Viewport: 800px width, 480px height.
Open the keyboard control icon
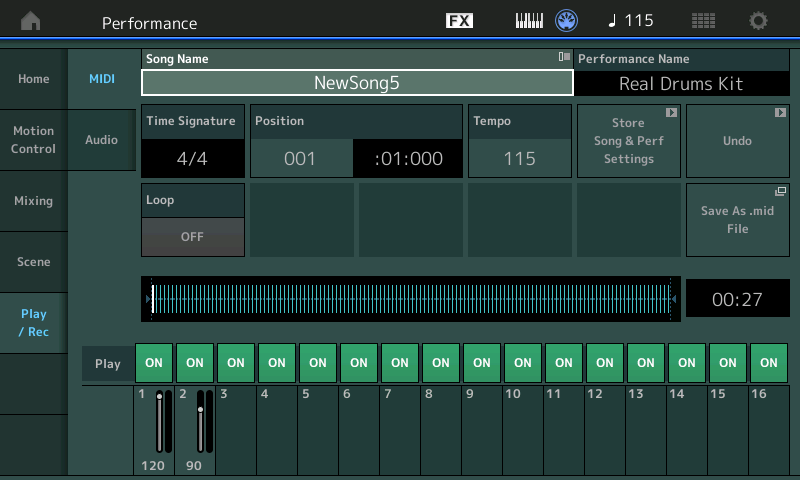(529, 21)
